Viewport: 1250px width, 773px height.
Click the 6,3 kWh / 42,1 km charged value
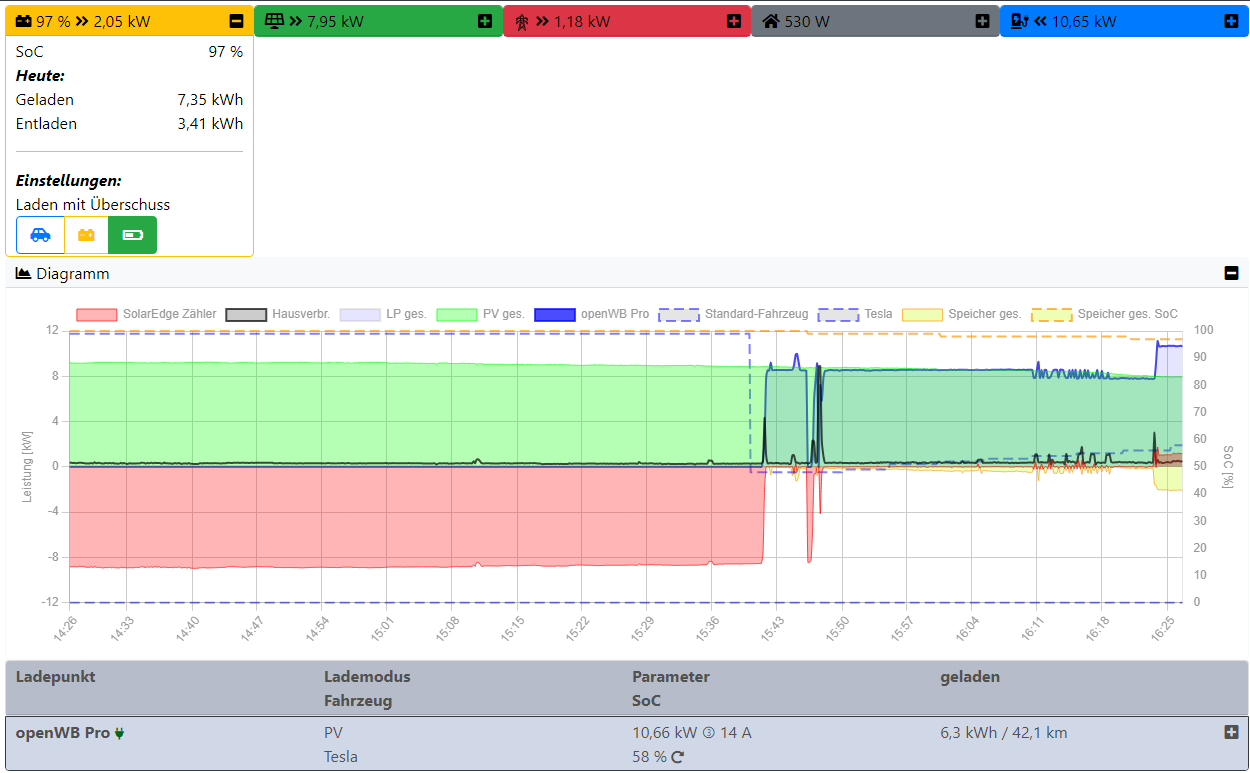coord(1004,733)
